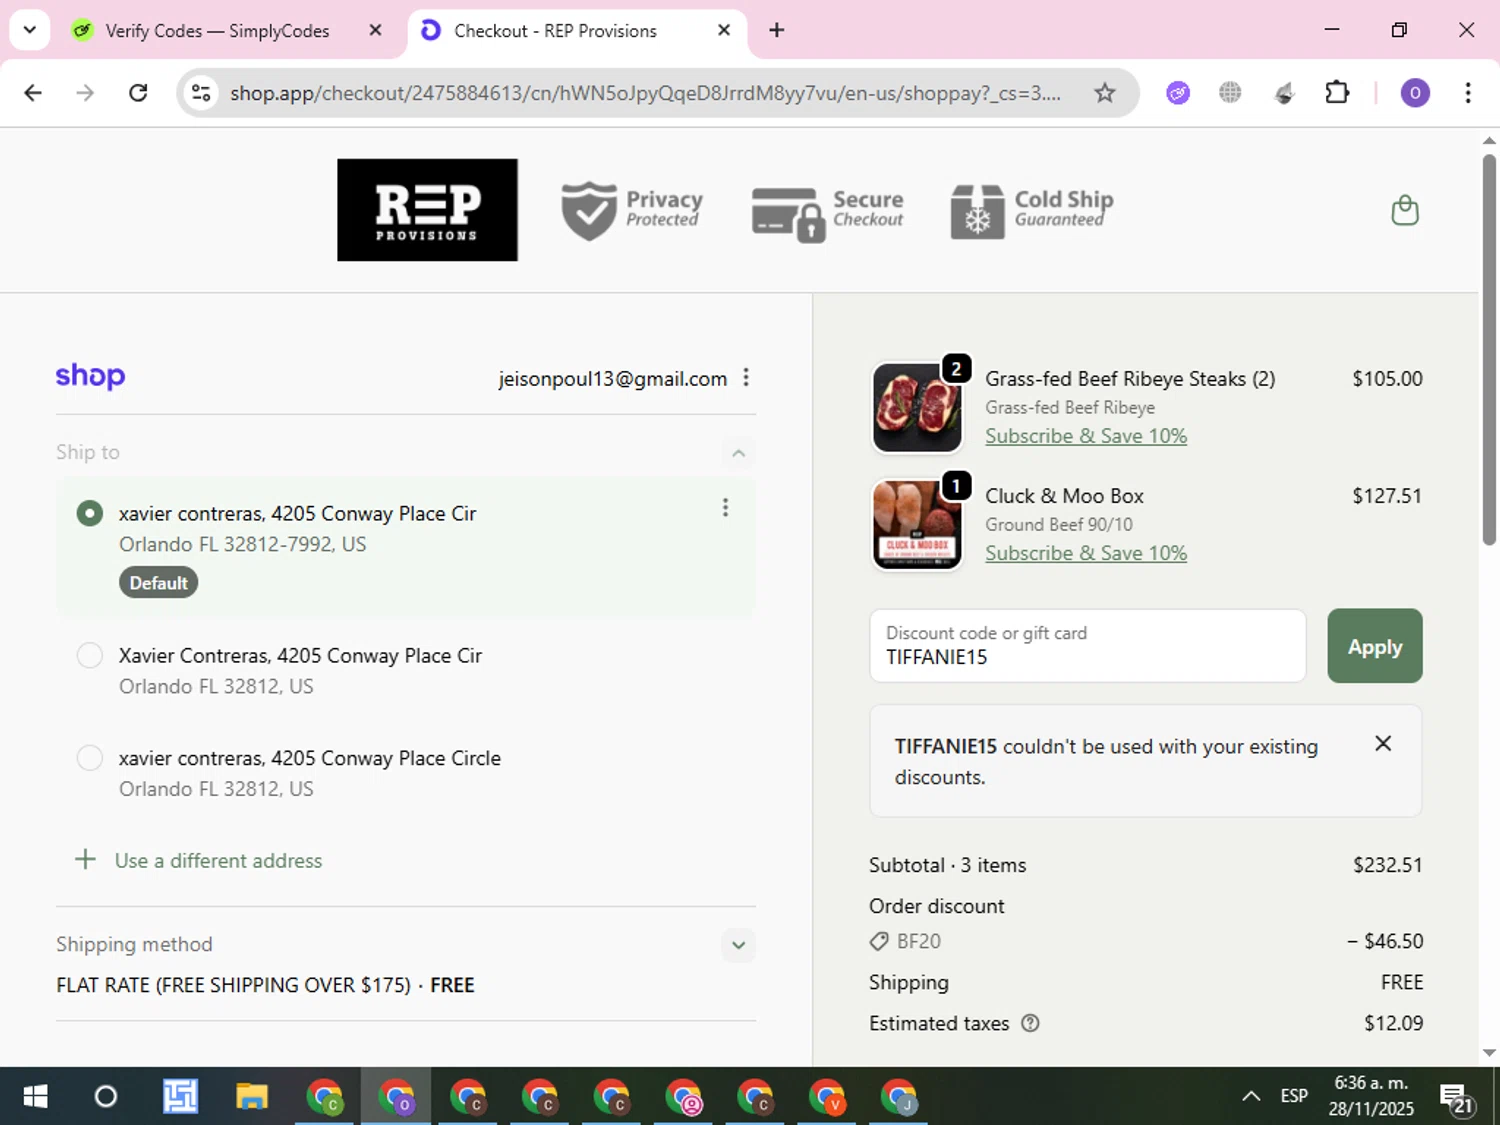Open Windows Start menu
Image resolution: width=1500 pixels, height=1125 pixels.
(x=35, y=1097)
